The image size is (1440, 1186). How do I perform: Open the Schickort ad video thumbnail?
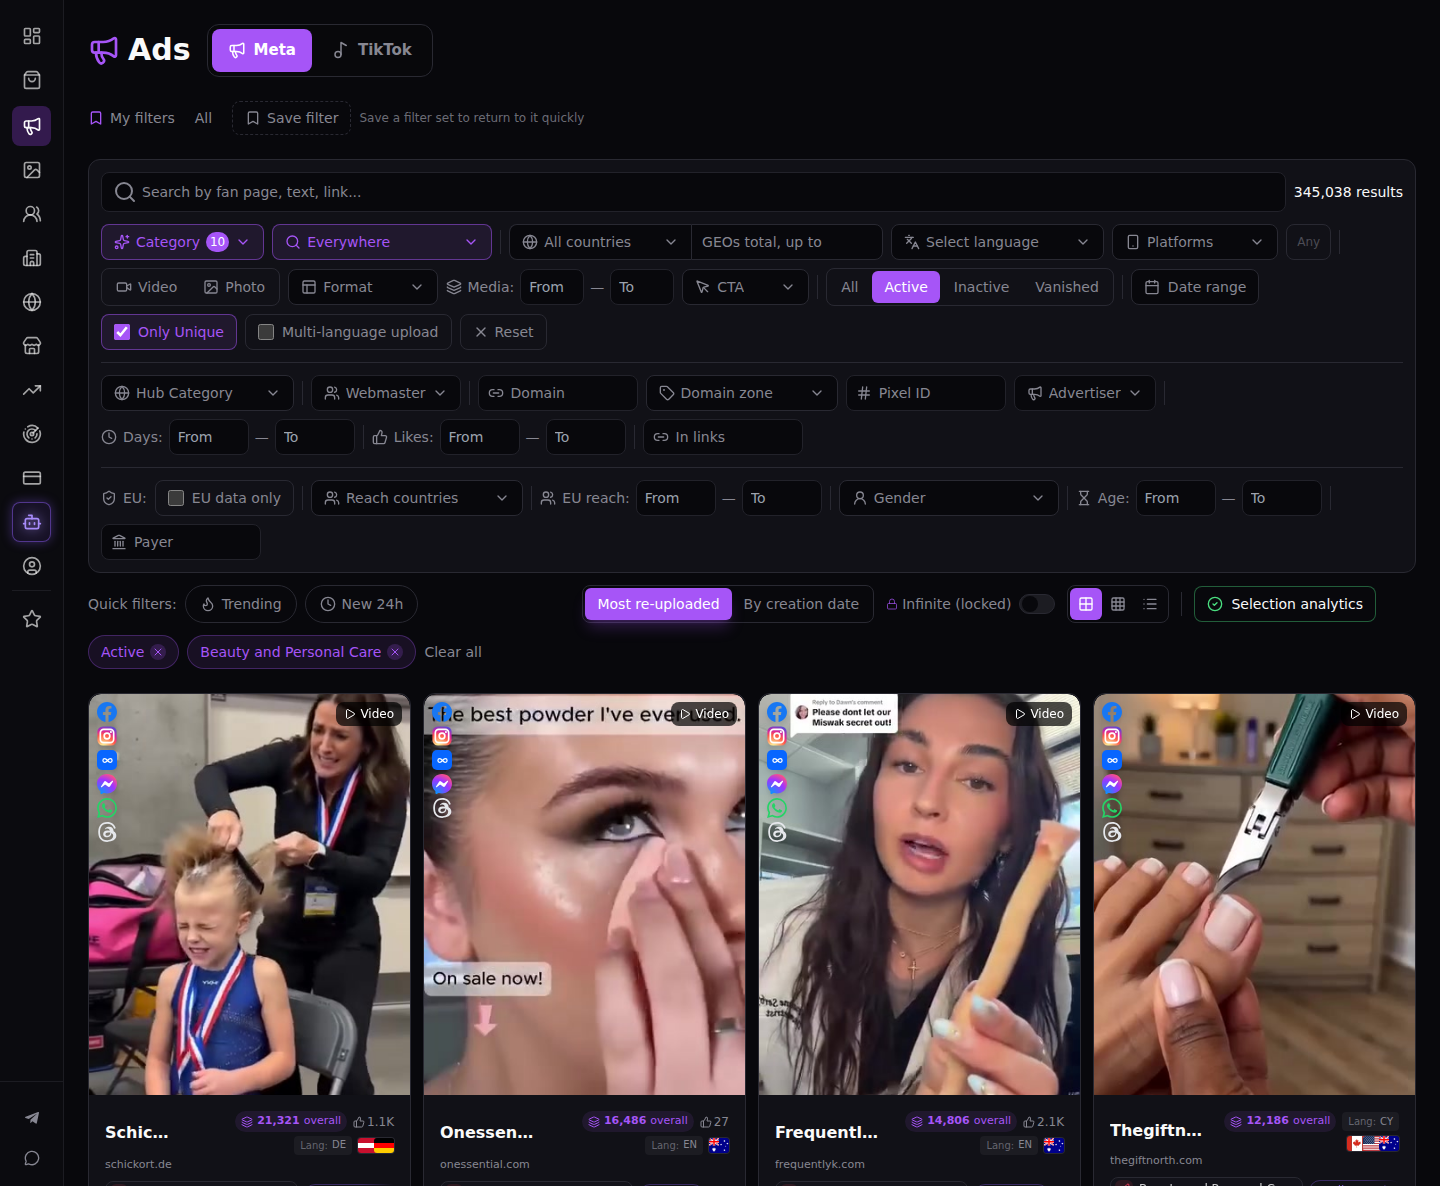pyautogui.click(x=249, y=894)
